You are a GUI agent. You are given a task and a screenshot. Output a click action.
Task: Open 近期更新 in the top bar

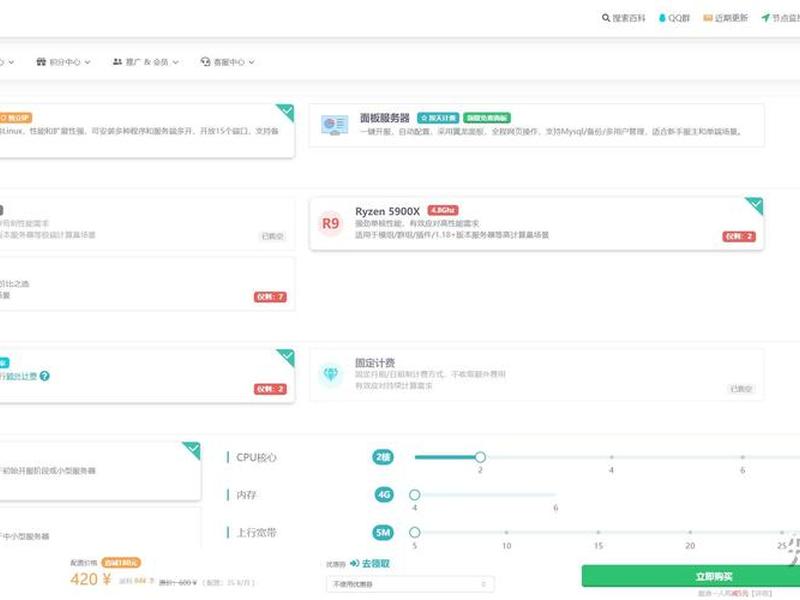(726, 18)
